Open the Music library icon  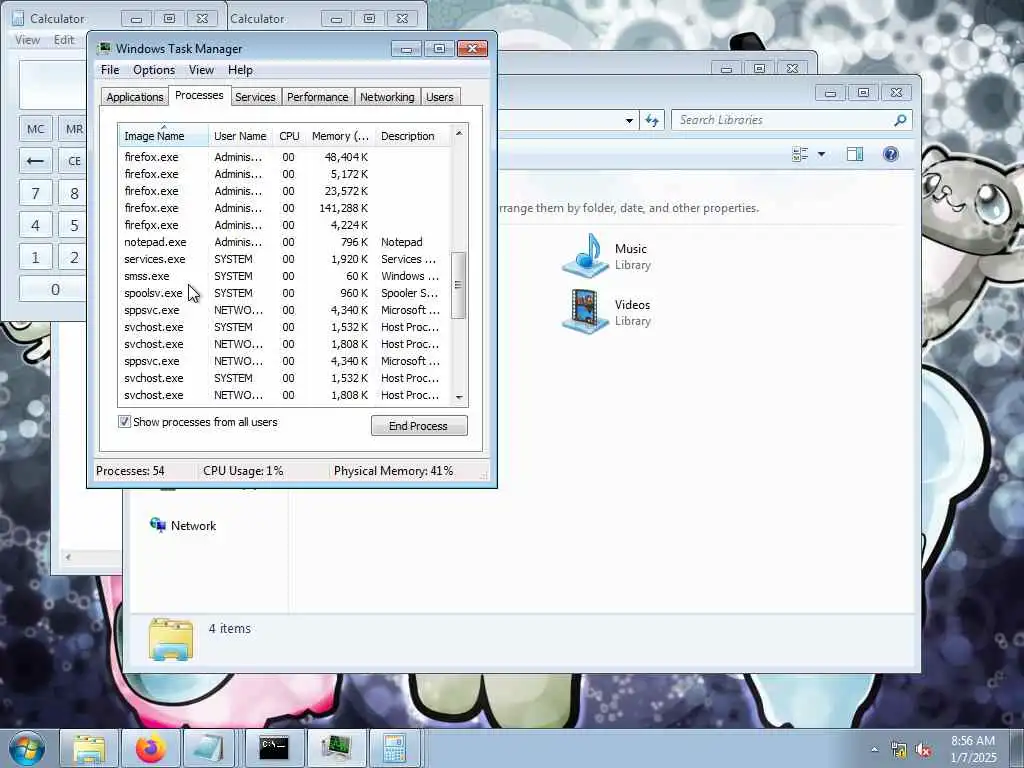coord(586,256)
